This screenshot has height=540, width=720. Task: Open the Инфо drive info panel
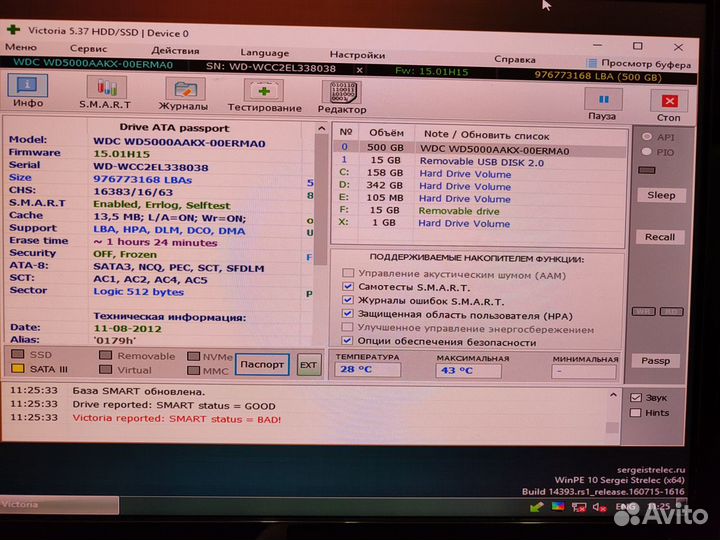tap(27, 91)
